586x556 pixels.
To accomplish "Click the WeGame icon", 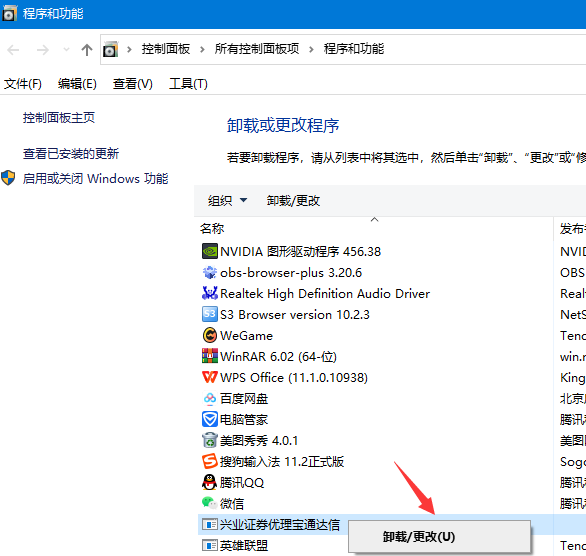I will tap(210, 335).
